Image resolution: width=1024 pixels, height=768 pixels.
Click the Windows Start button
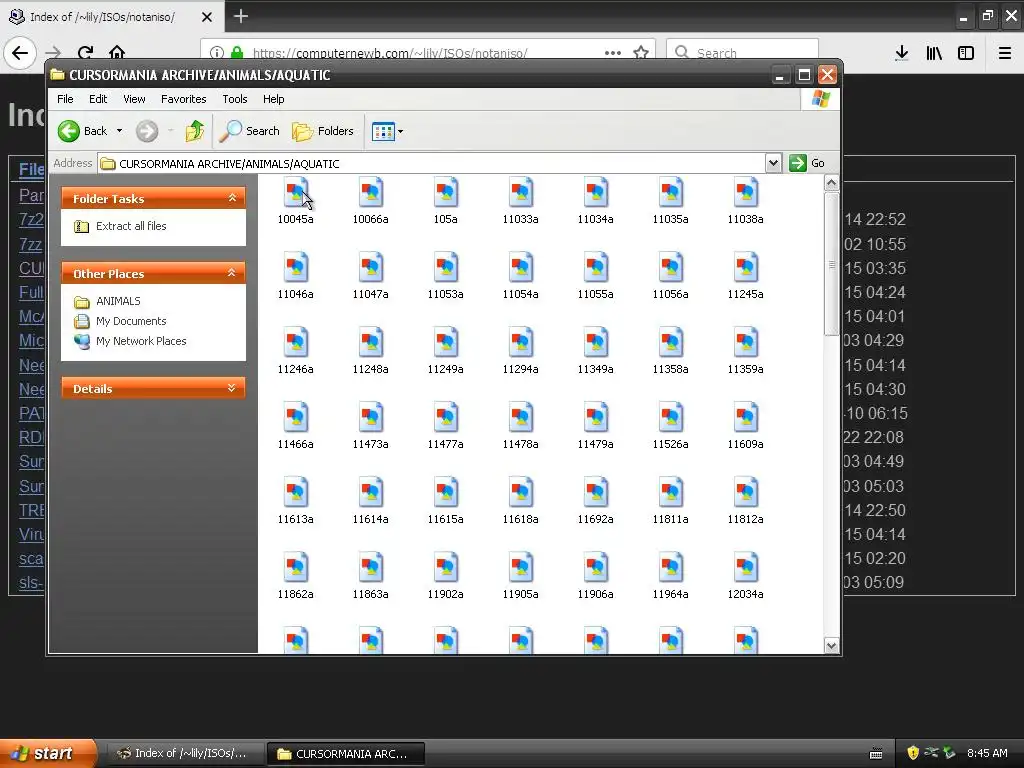[x=46, y=754]
